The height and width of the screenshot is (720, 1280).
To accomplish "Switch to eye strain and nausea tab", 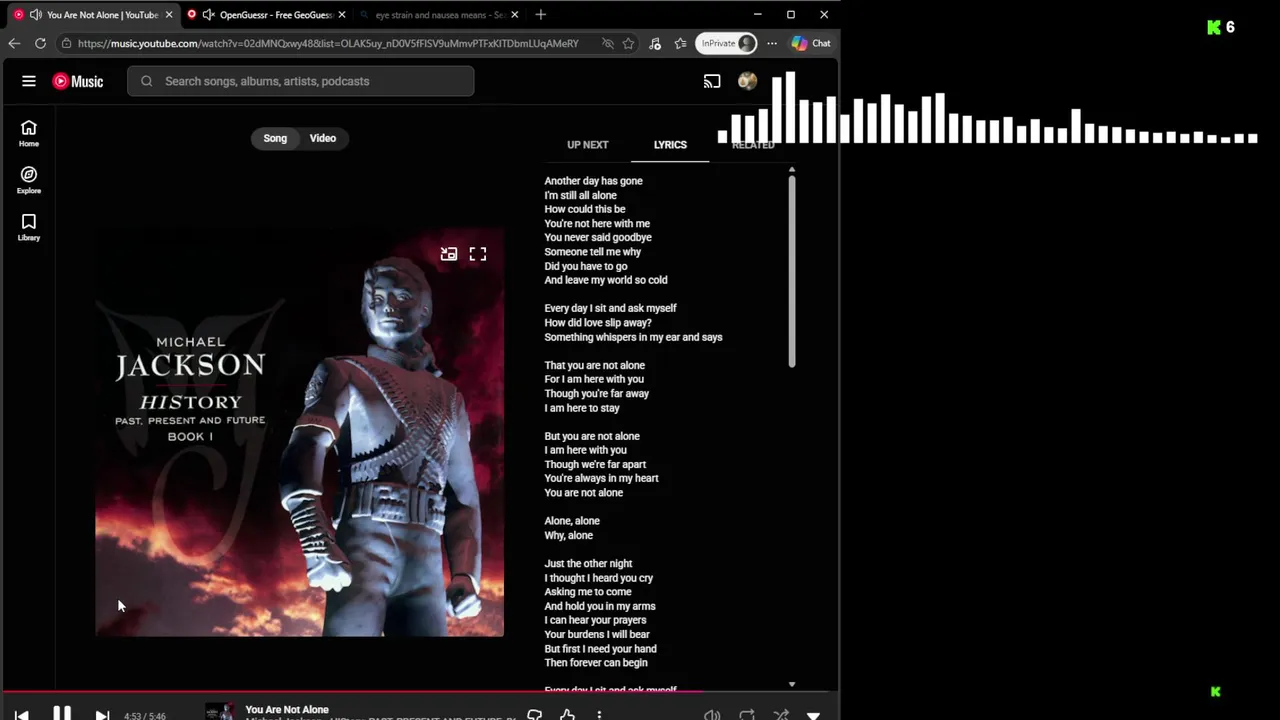I will 439,15.
